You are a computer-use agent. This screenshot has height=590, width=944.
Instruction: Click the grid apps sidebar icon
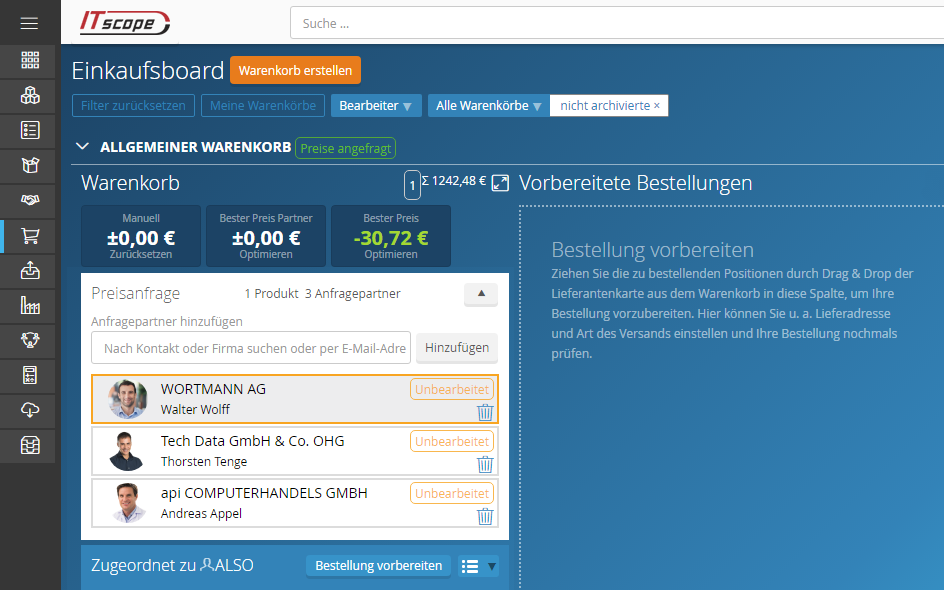(30, 60)
